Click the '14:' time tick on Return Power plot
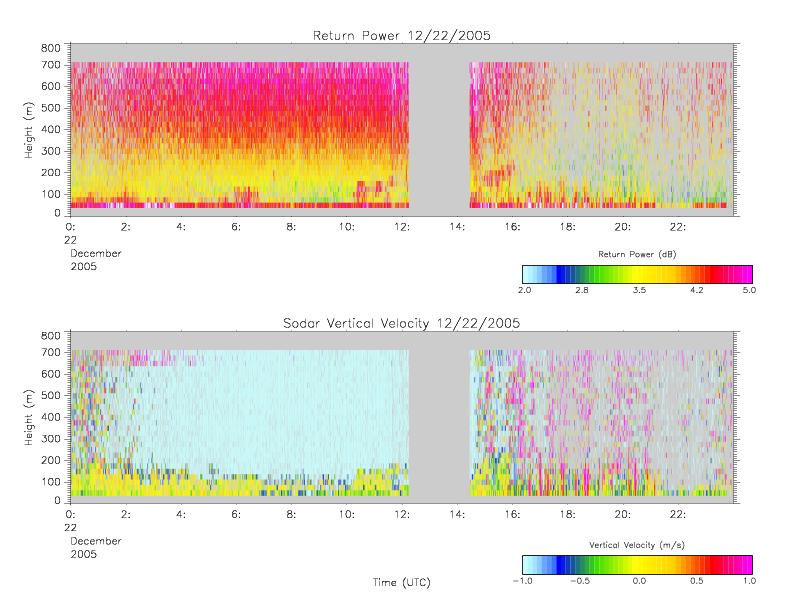This screenshot has height=611, width=791. click(457, 227)
